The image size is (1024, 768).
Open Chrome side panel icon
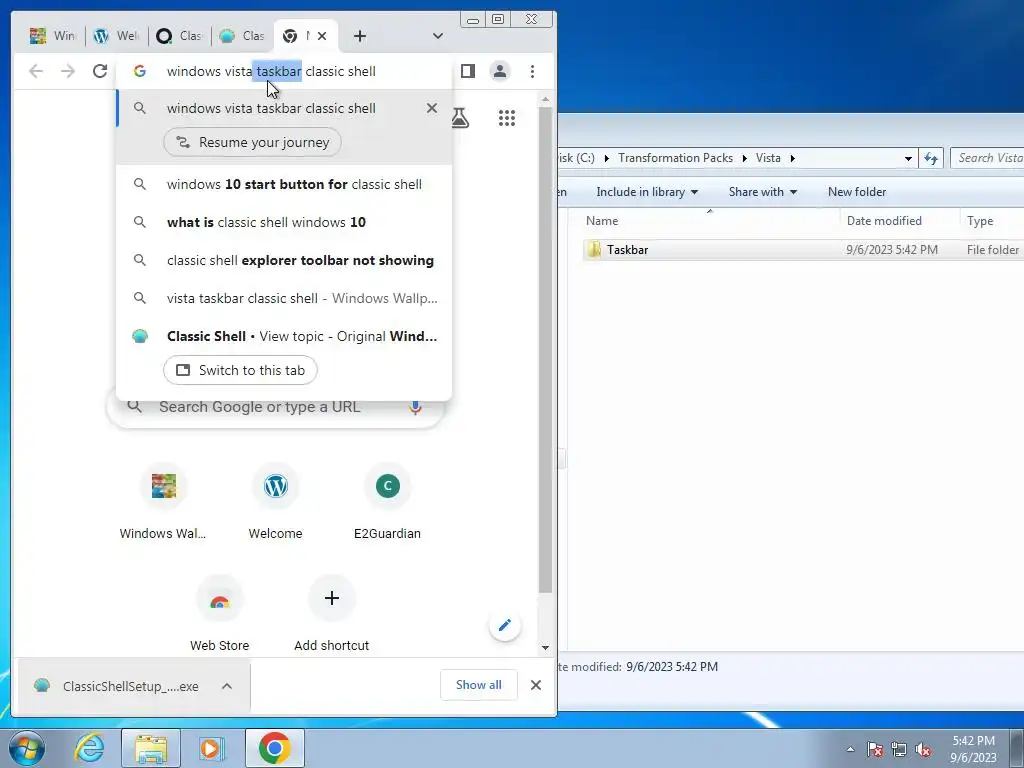pyautogui.click(x=468, y=71)
